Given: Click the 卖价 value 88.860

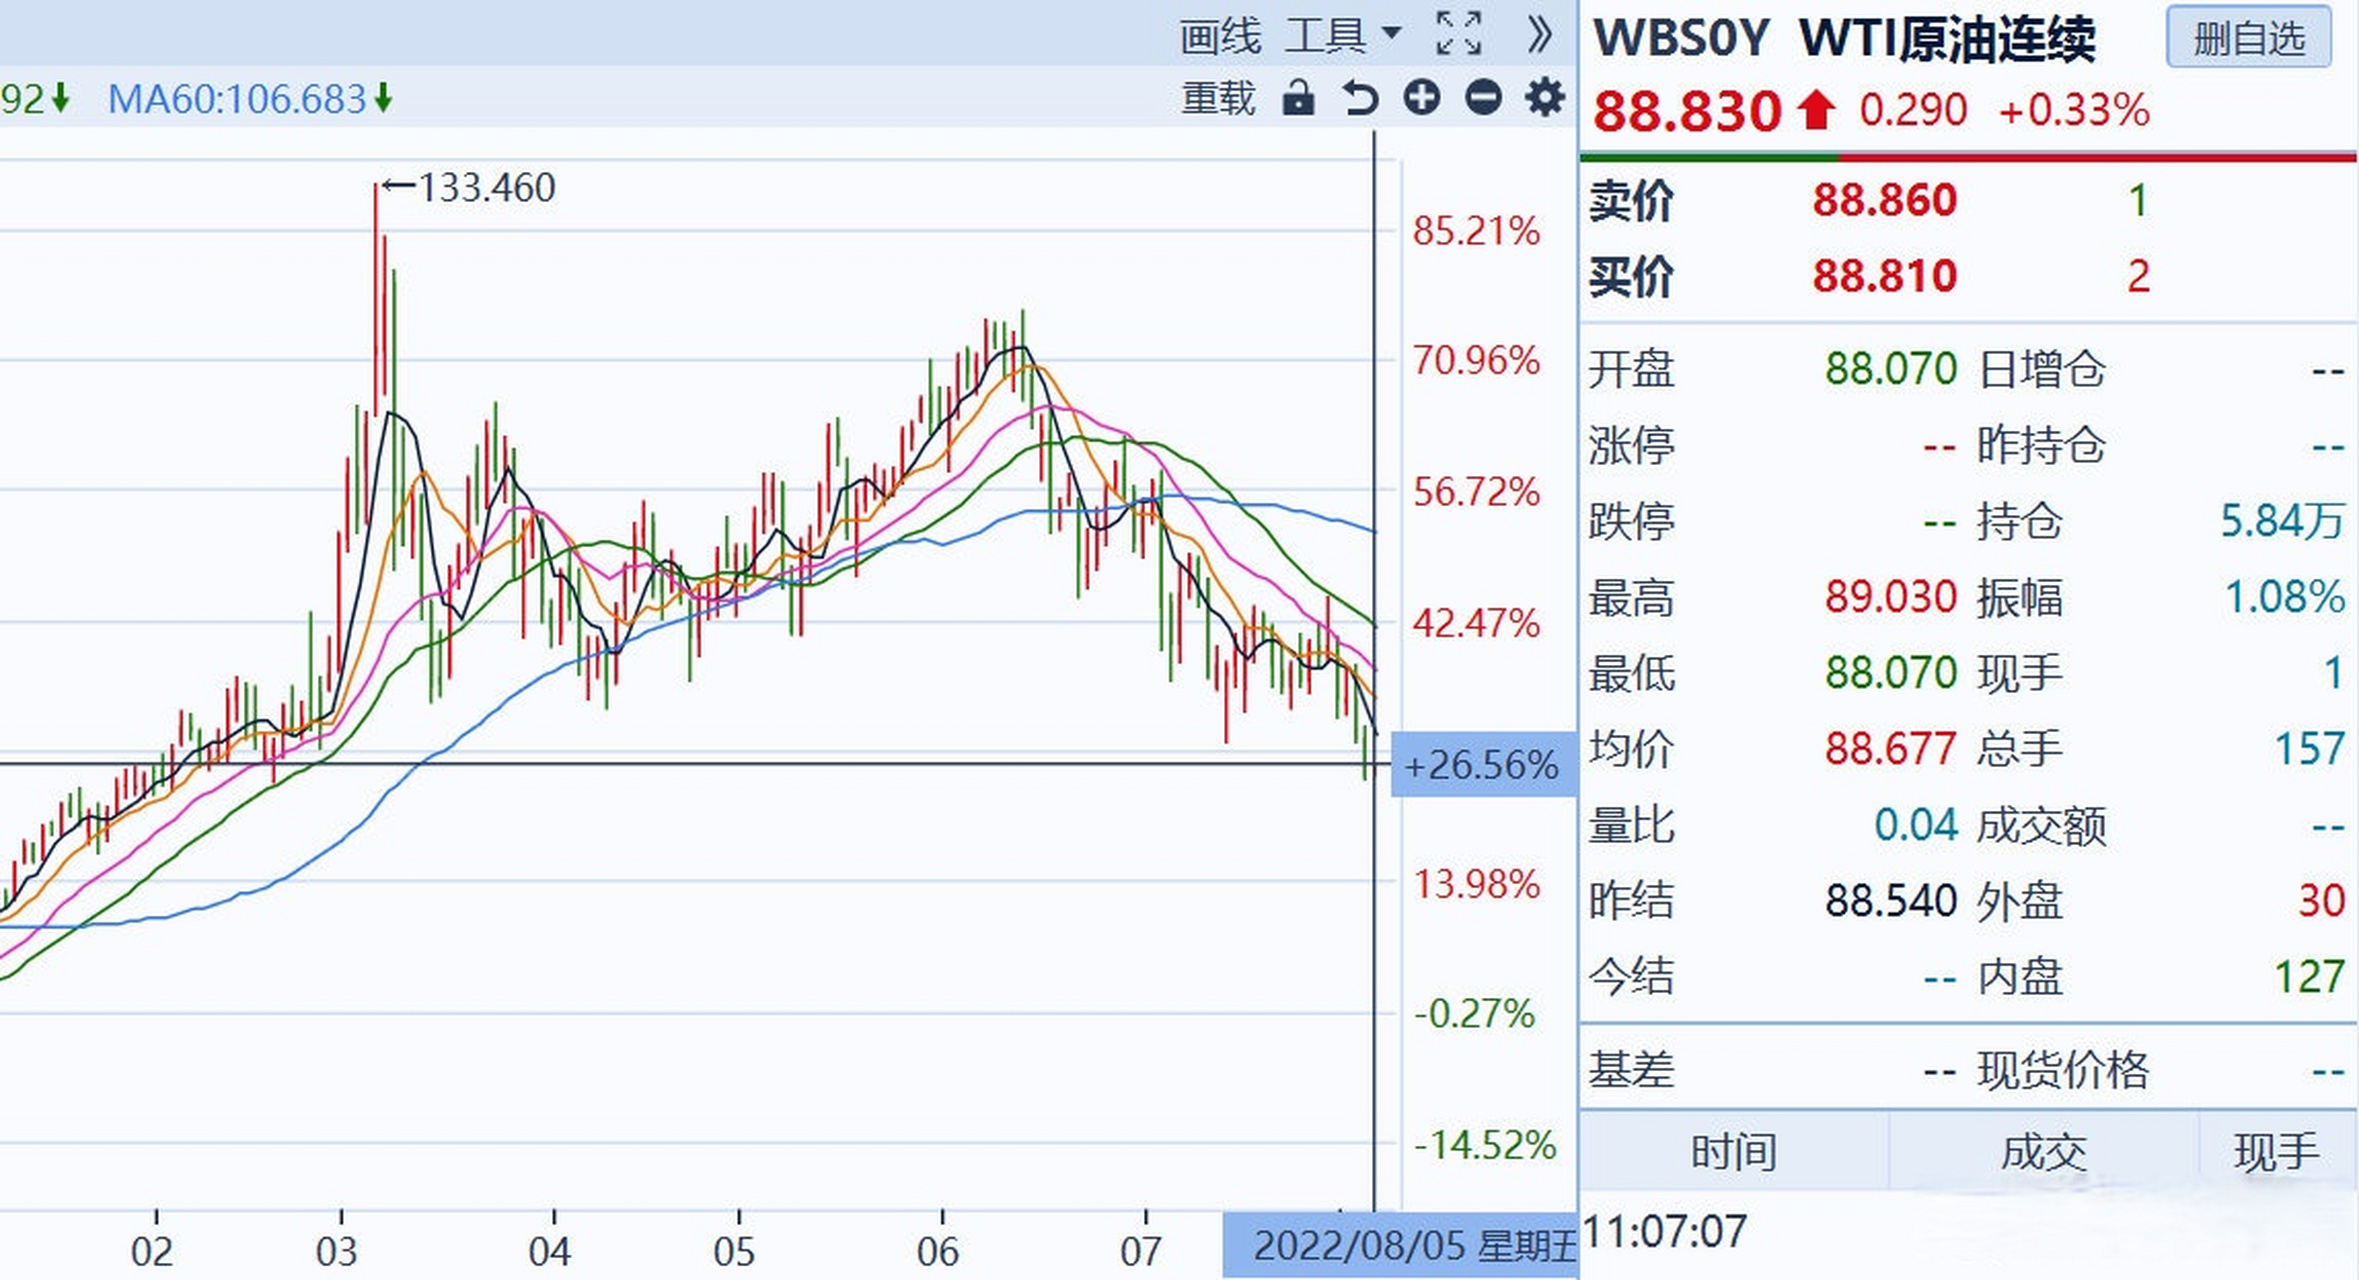Looking at the screenshot, I should click(x=1884, y=200).
